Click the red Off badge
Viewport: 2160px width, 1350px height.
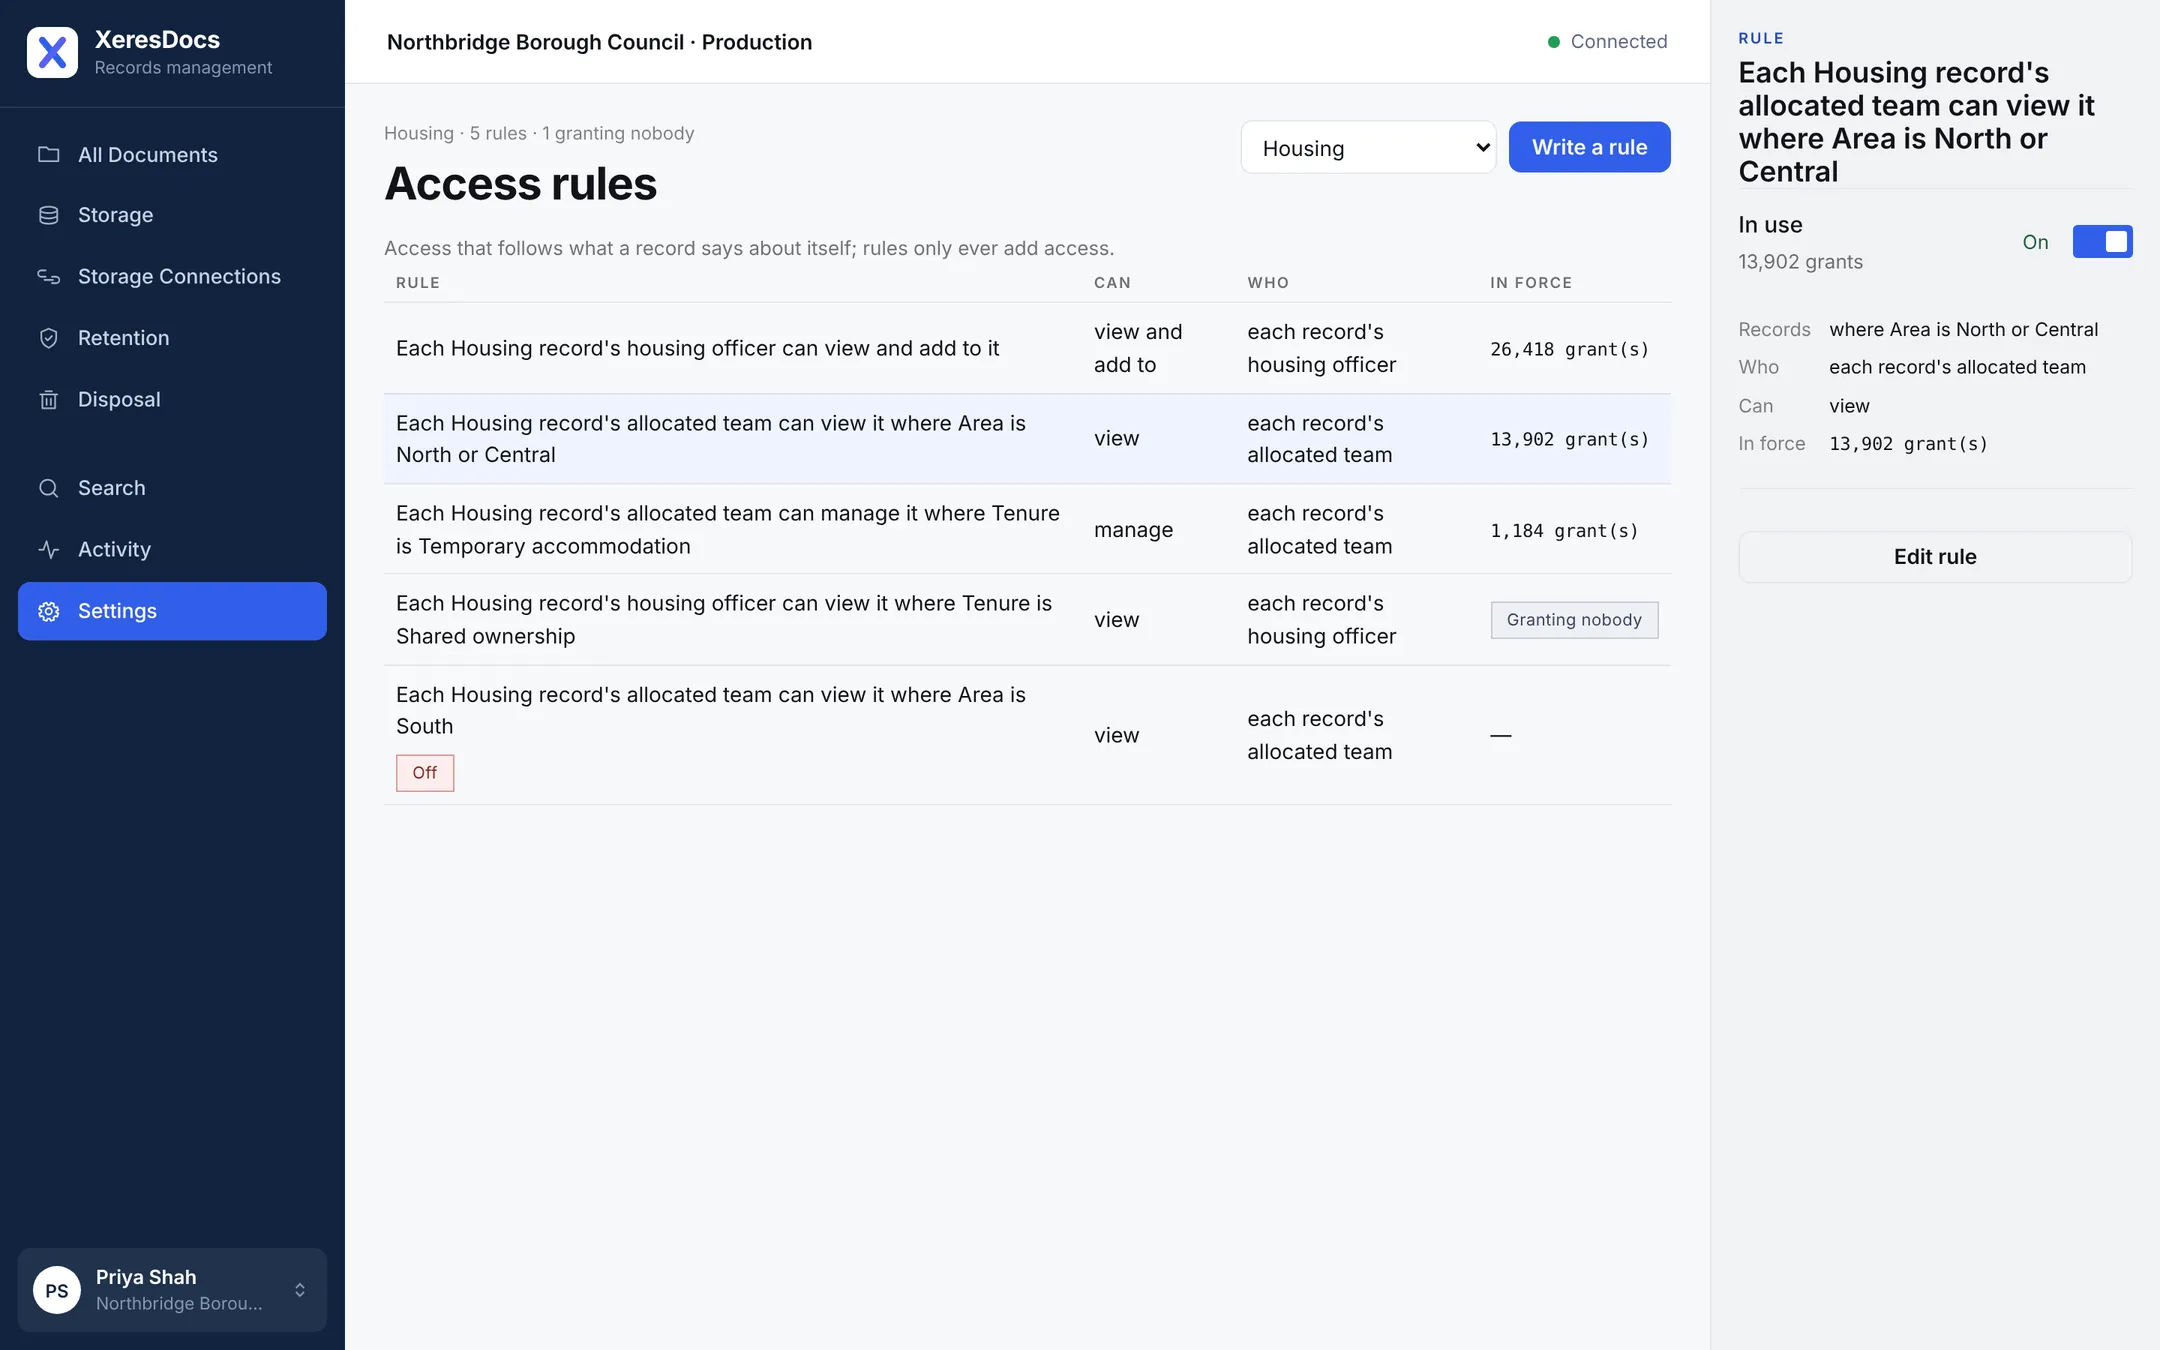coord(425,773)
